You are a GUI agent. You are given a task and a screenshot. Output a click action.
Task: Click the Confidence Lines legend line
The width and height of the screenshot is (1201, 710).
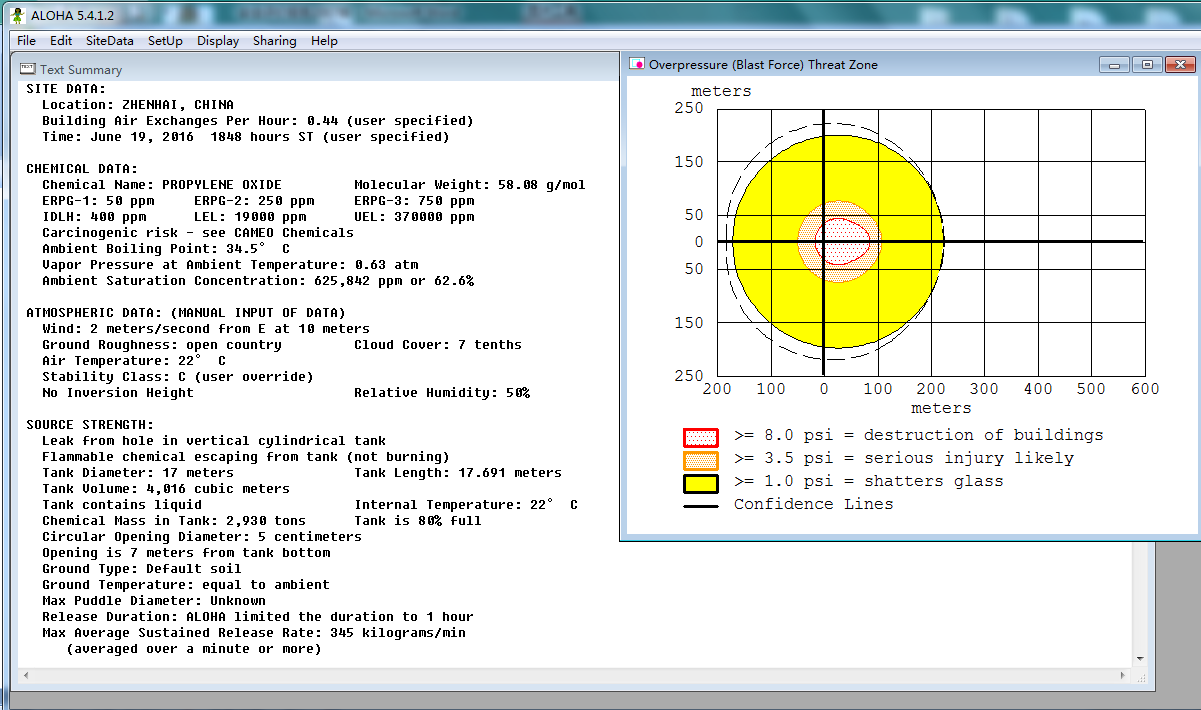click(701, 507)
